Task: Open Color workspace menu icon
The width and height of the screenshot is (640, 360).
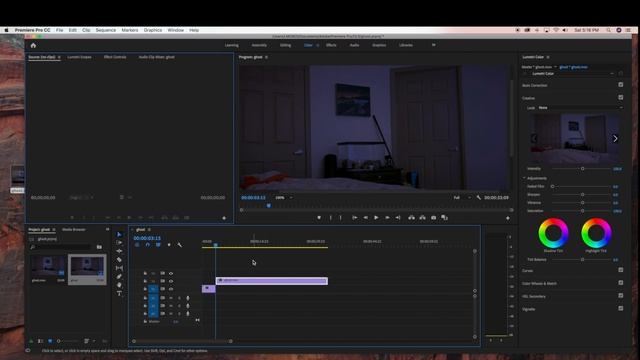Action: [318, 45]
